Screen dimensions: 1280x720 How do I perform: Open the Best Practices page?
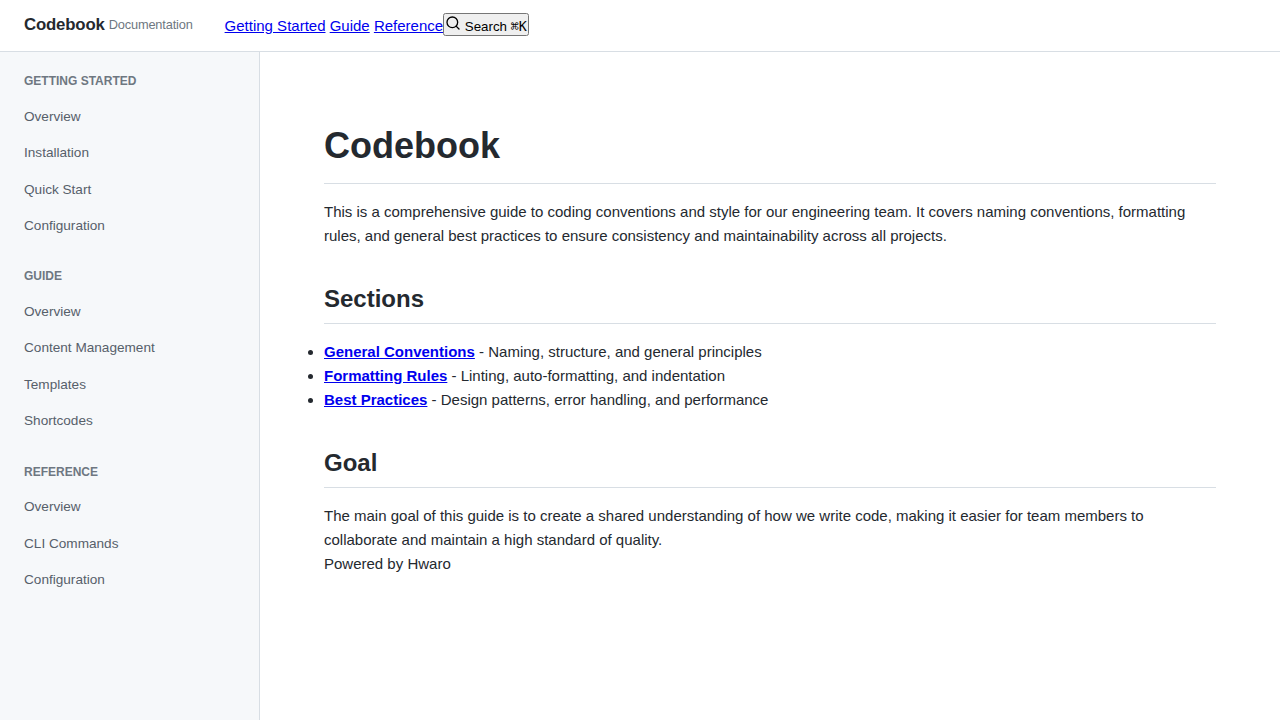coord(375,400)
